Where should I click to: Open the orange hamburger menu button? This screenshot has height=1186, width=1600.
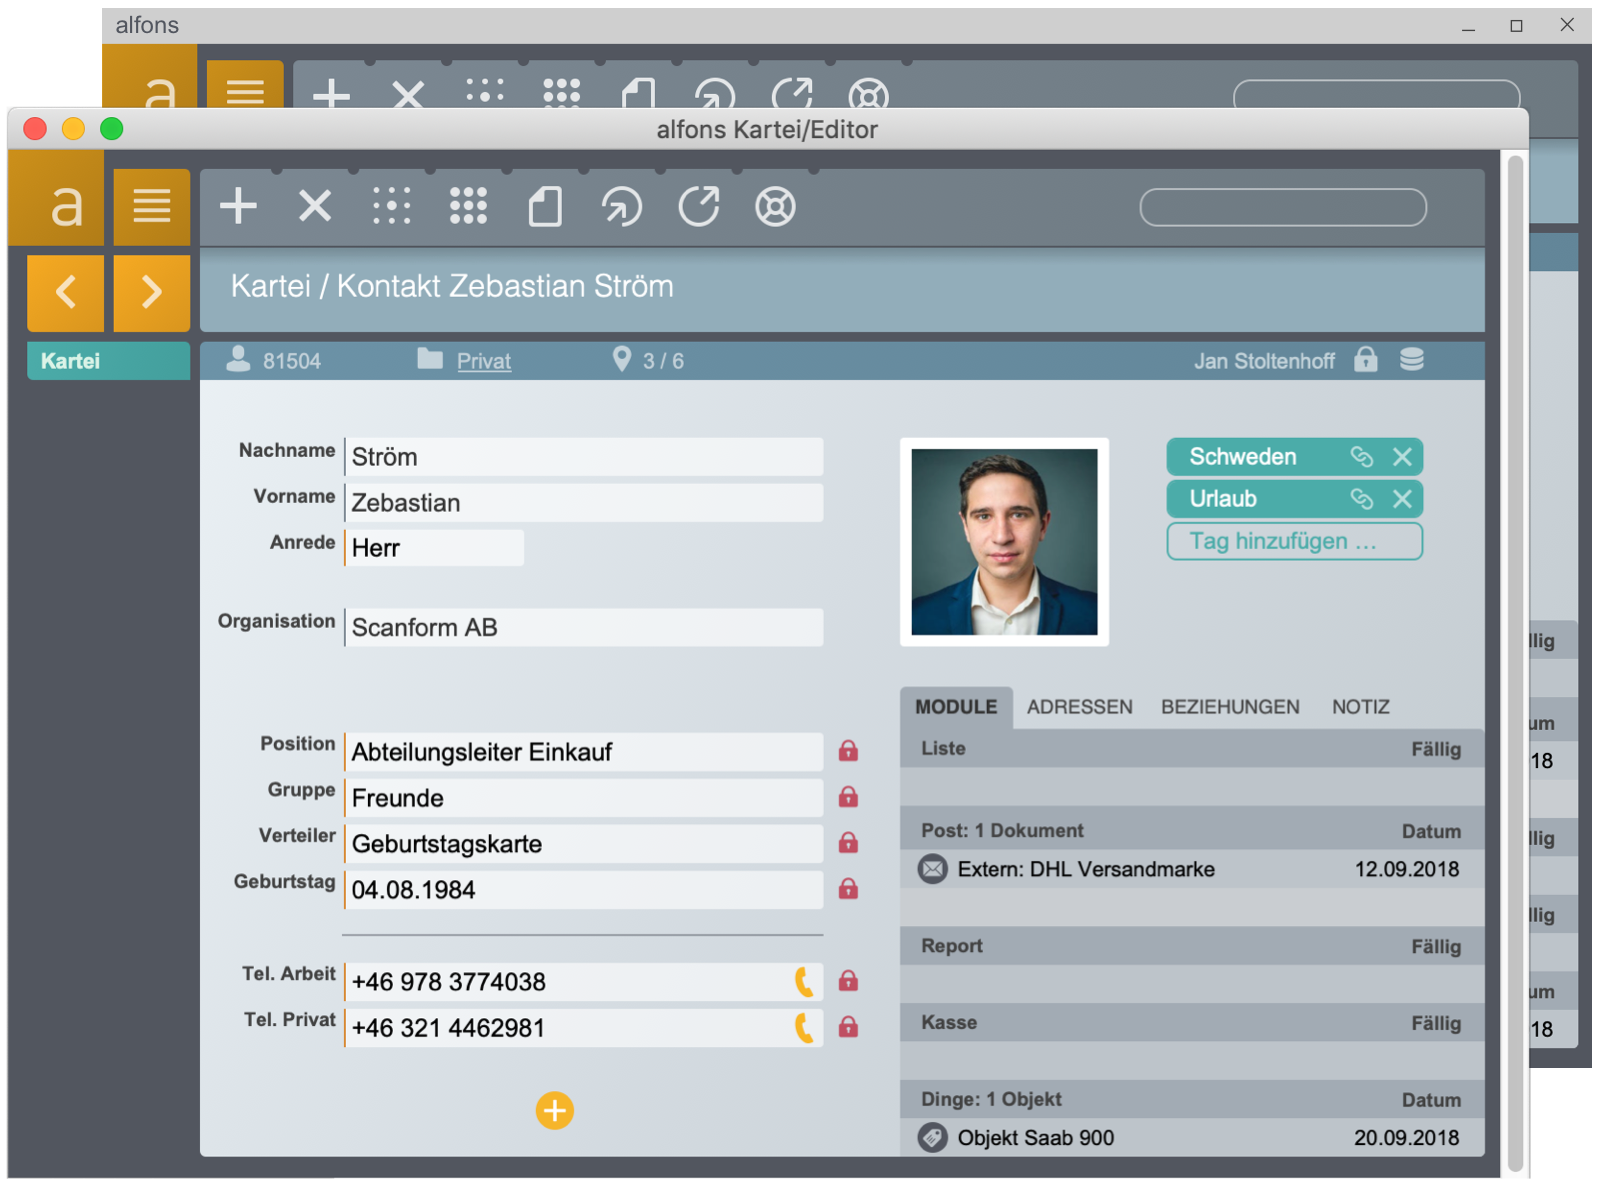(152, 207)
